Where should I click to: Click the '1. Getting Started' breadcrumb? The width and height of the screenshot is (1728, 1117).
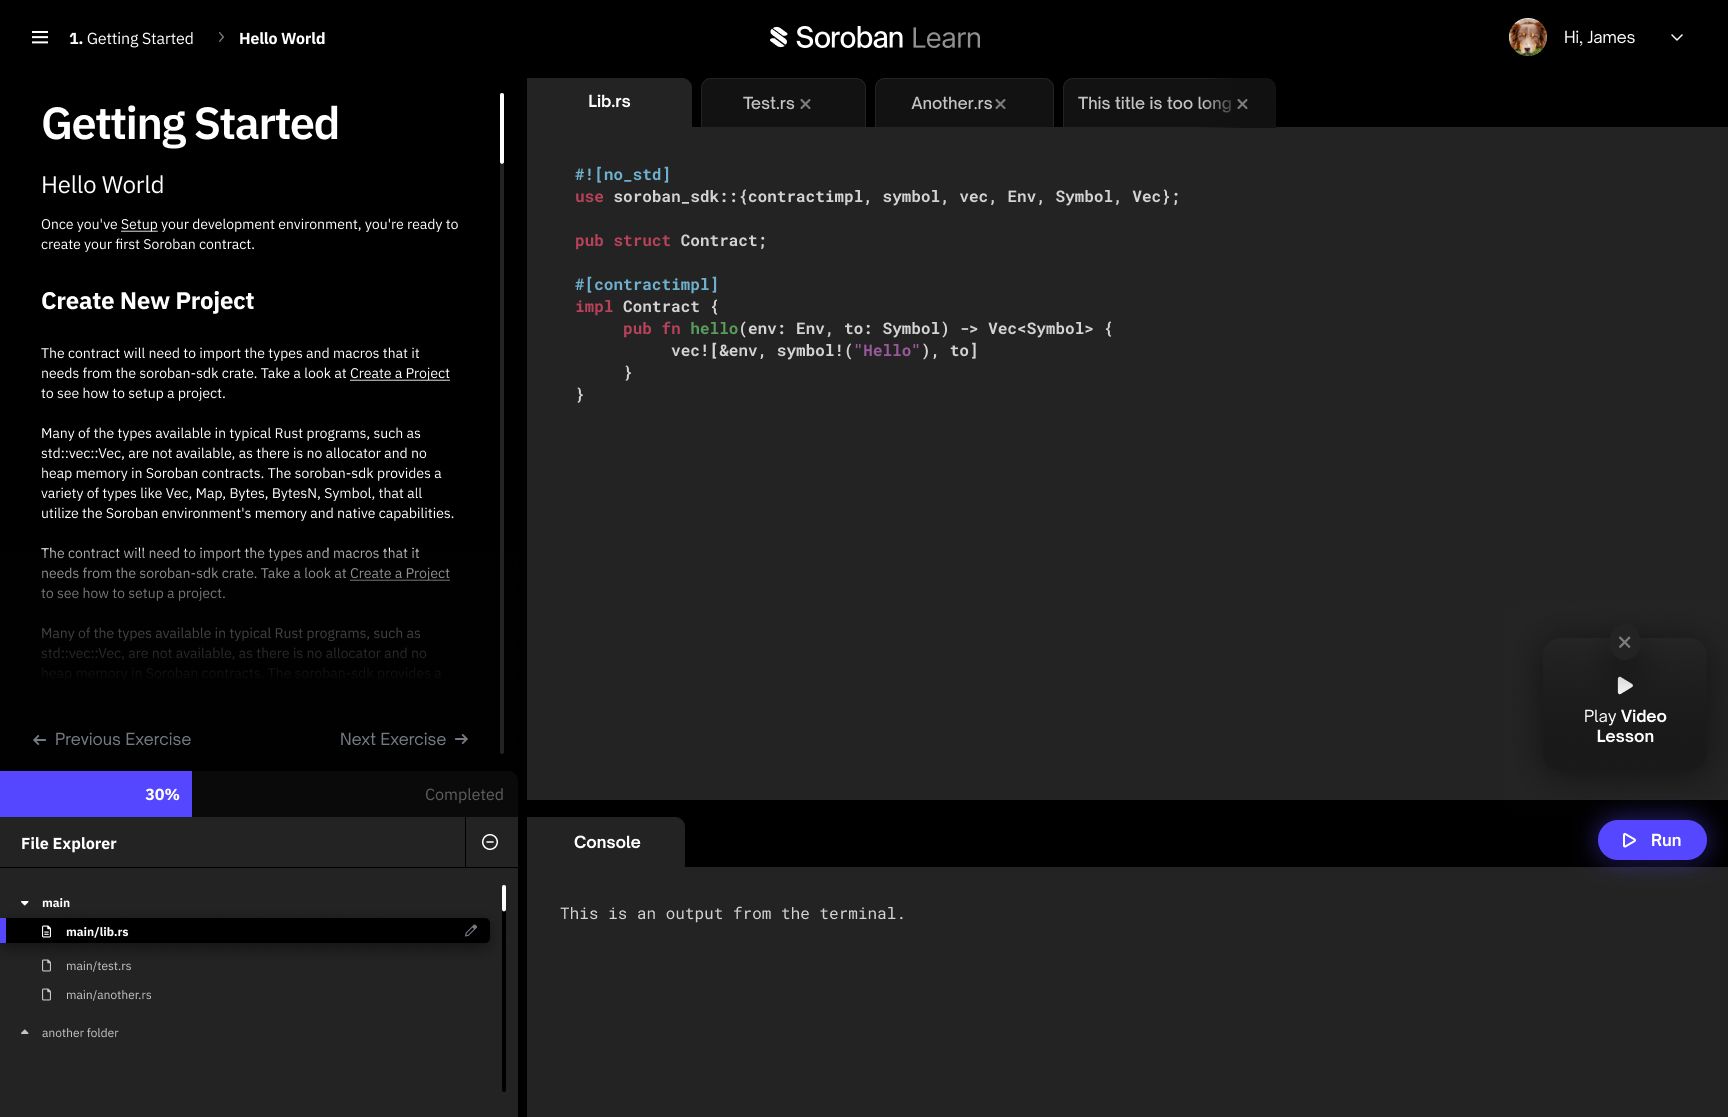(x=131, y=38)
